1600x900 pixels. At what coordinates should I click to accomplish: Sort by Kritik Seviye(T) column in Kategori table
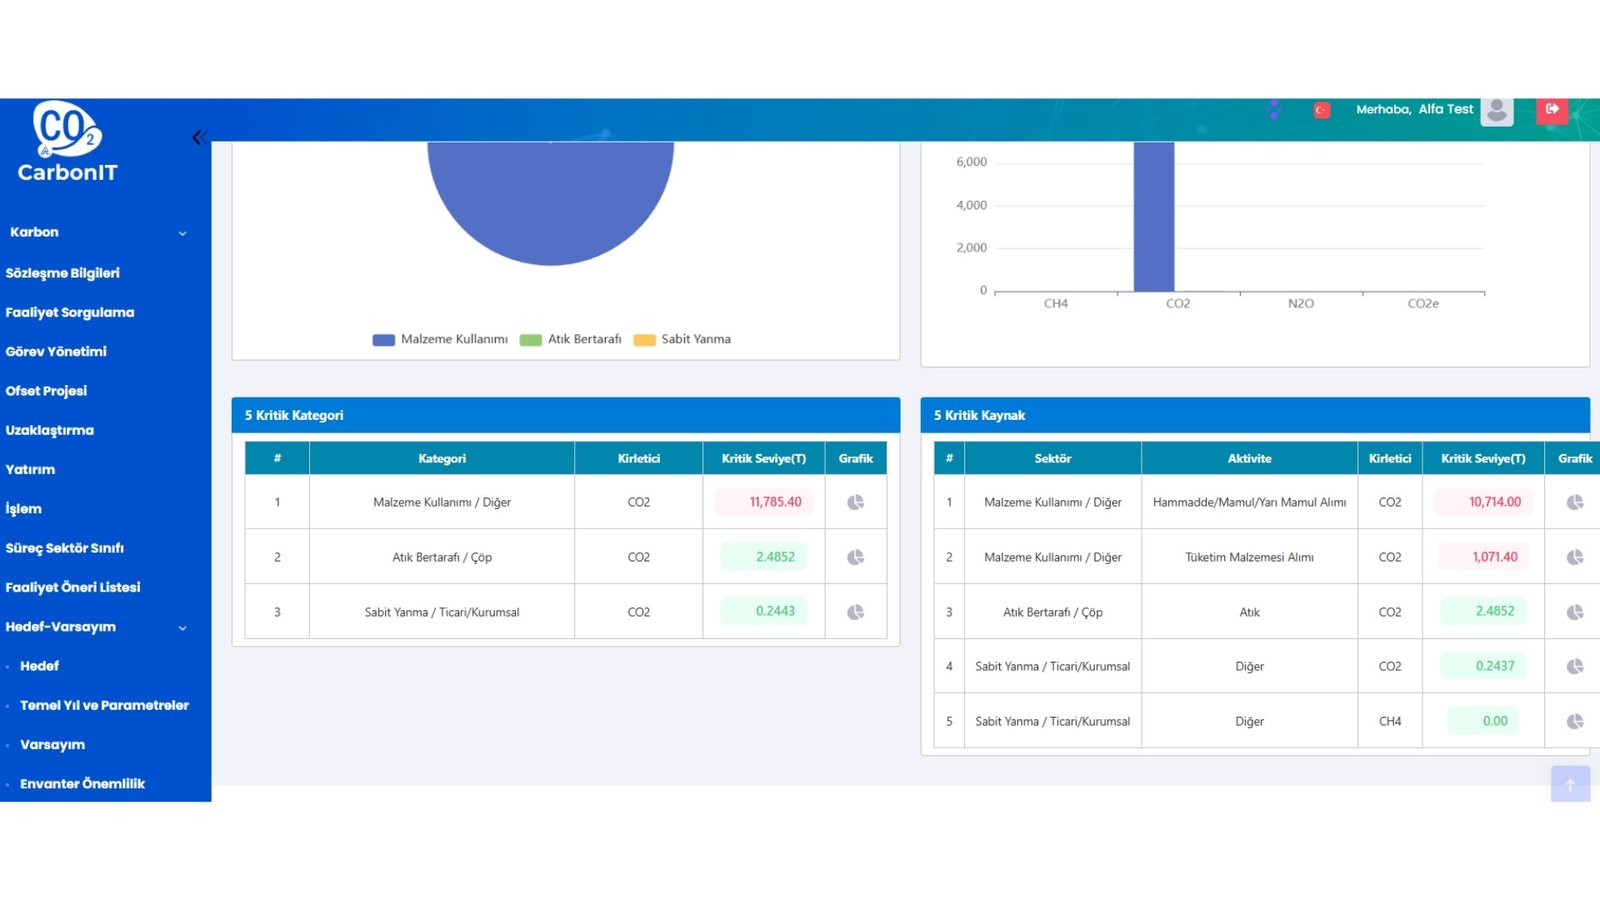click(x=763, y=459)
